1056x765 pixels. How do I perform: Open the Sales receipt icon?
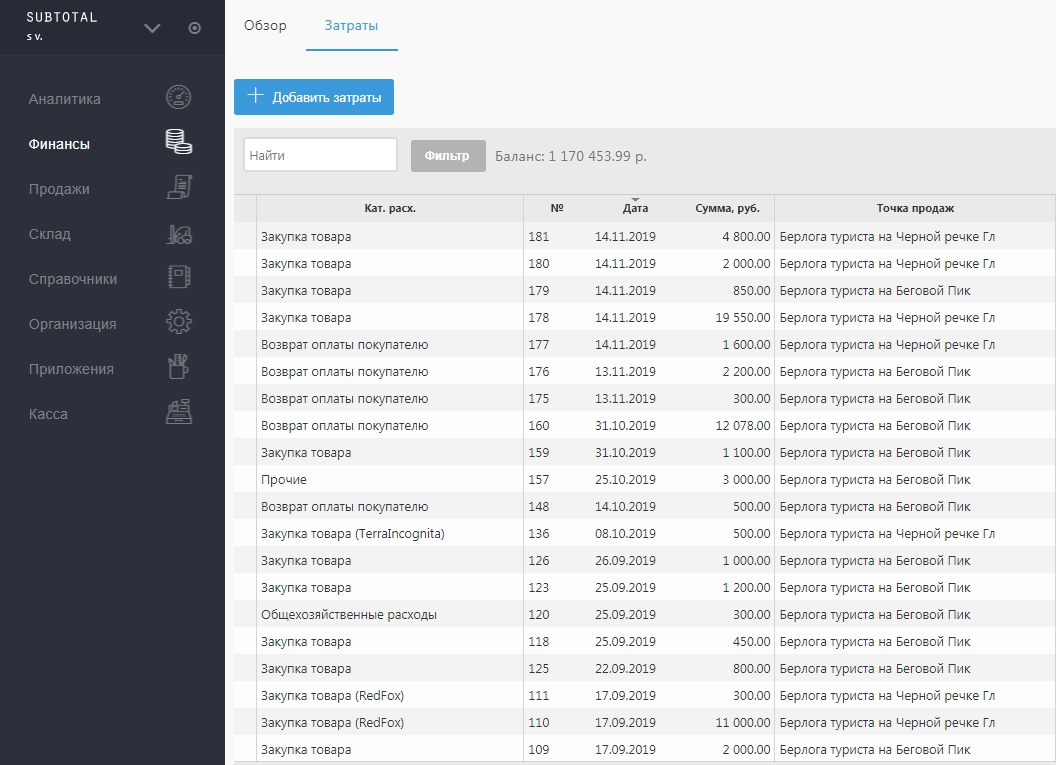click(x=179, y=187)
